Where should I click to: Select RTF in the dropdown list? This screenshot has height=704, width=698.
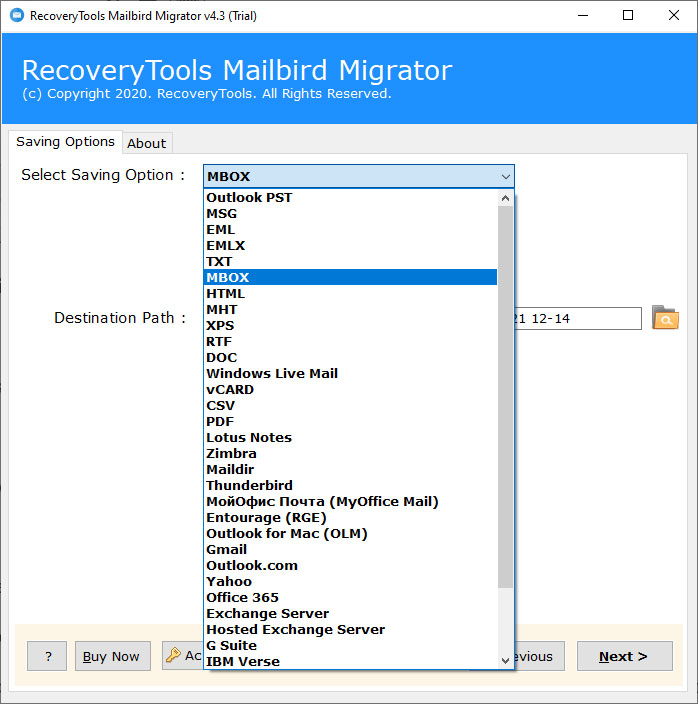pos(350,342)
